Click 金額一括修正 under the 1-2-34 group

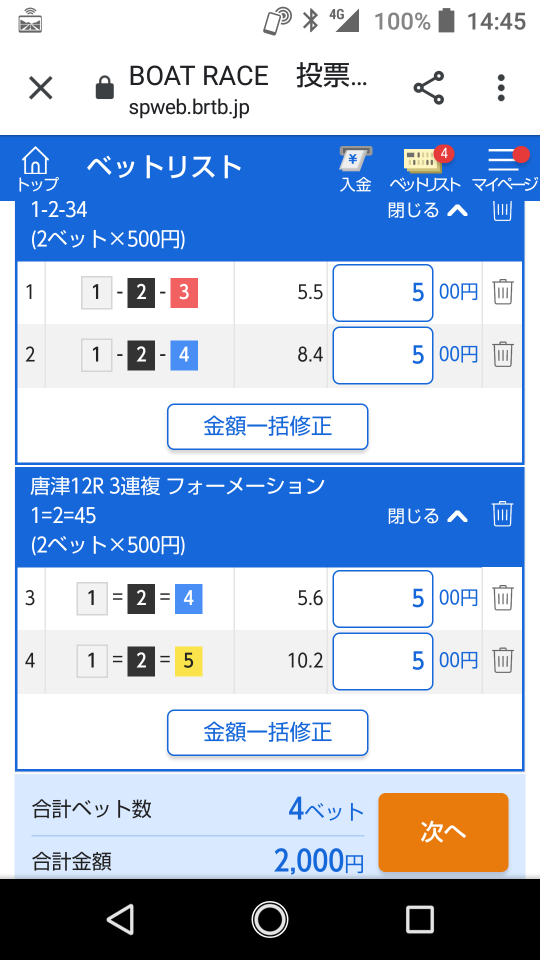point(268,427)
